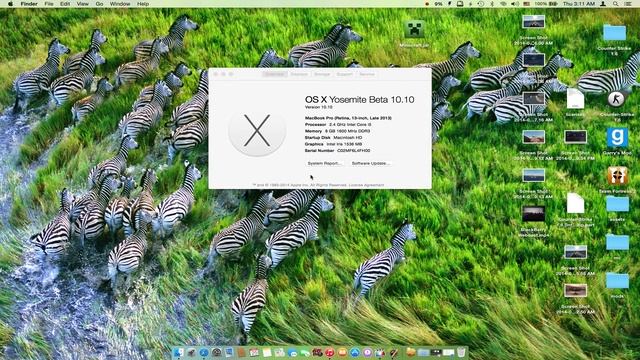Screen dimensions: 640x360
Task: Open Finder from the Dock
Action: pos(179,352)
